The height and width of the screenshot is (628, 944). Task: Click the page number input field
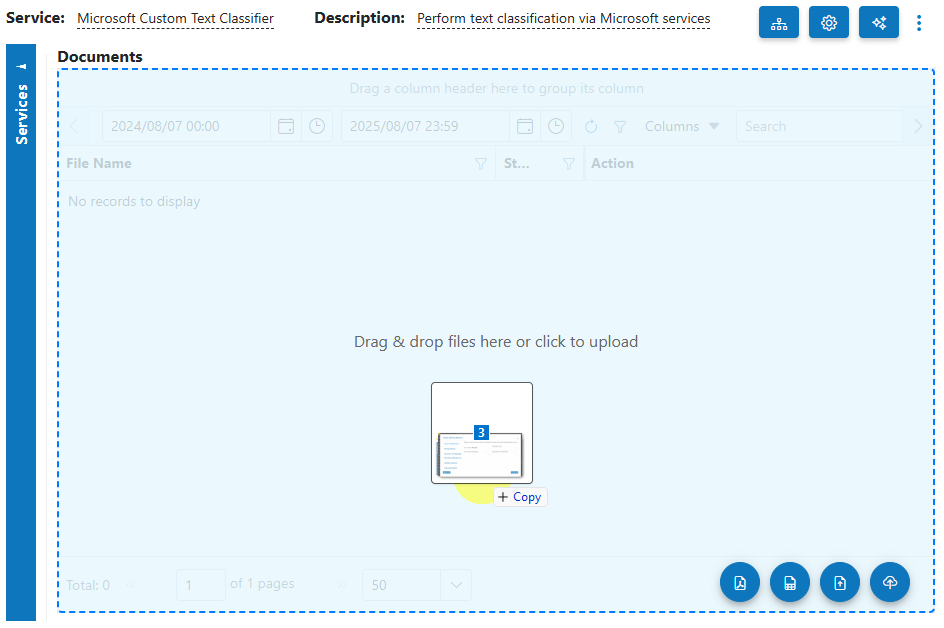click(x=200, y=584)
